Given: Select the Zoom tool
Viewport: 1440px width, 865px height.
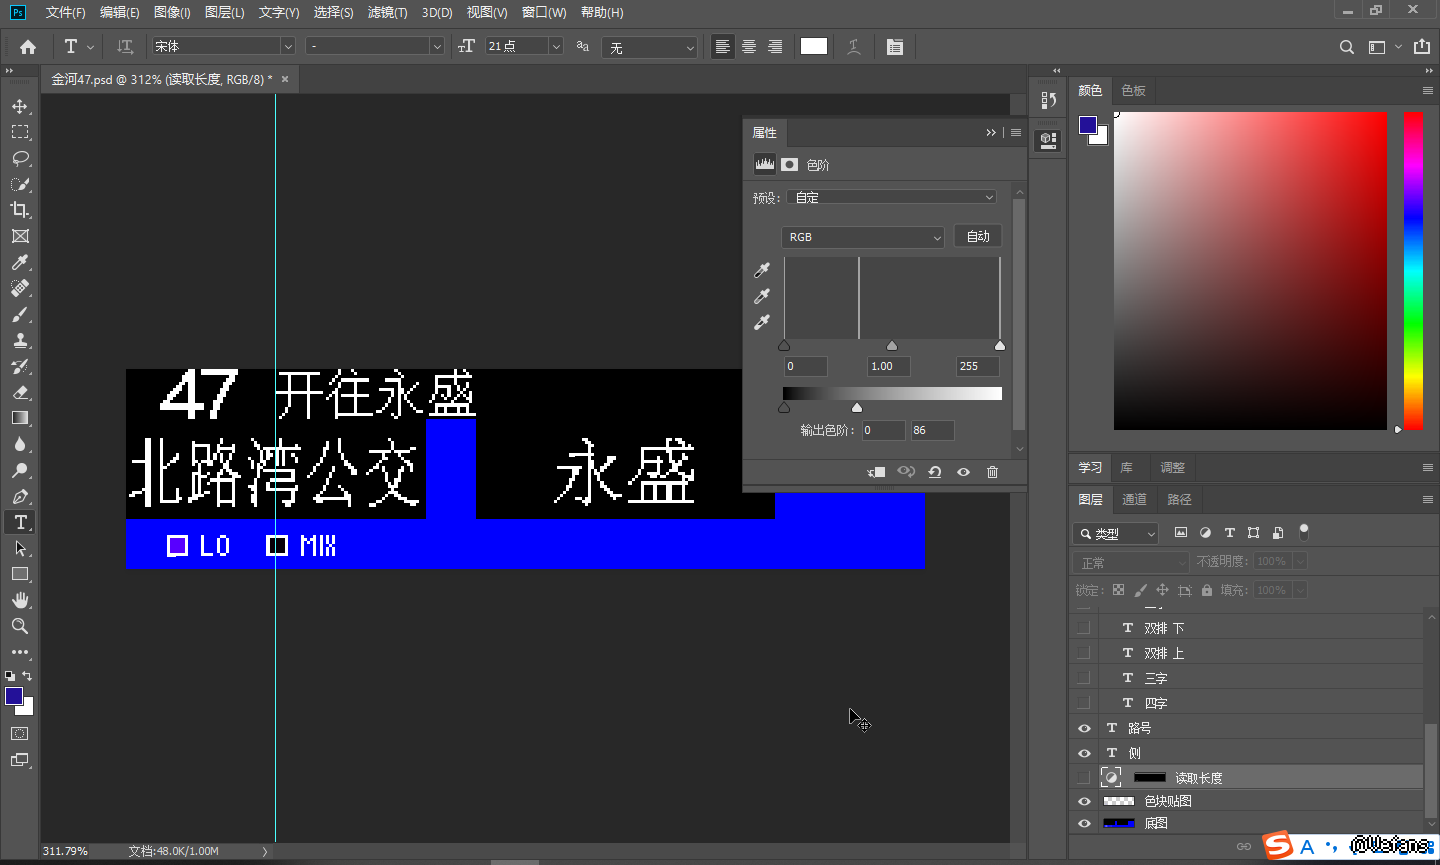Looking at the screenshot, I should coord(20,626).
